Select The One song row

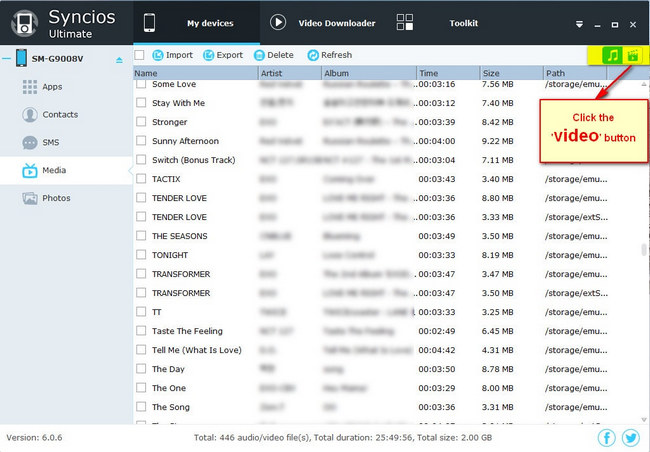[387, 388]
